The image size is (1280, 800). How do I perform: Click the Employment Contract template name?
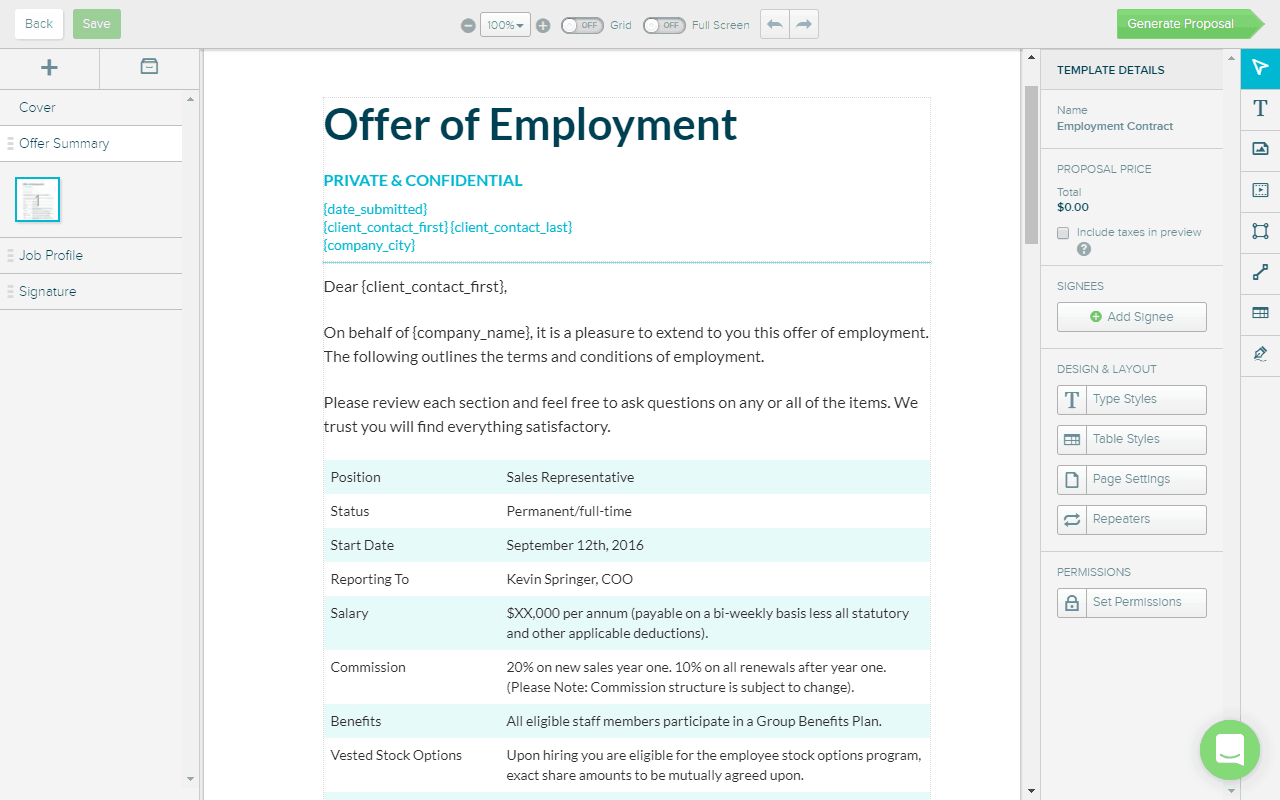click(x=1115, y=126)
